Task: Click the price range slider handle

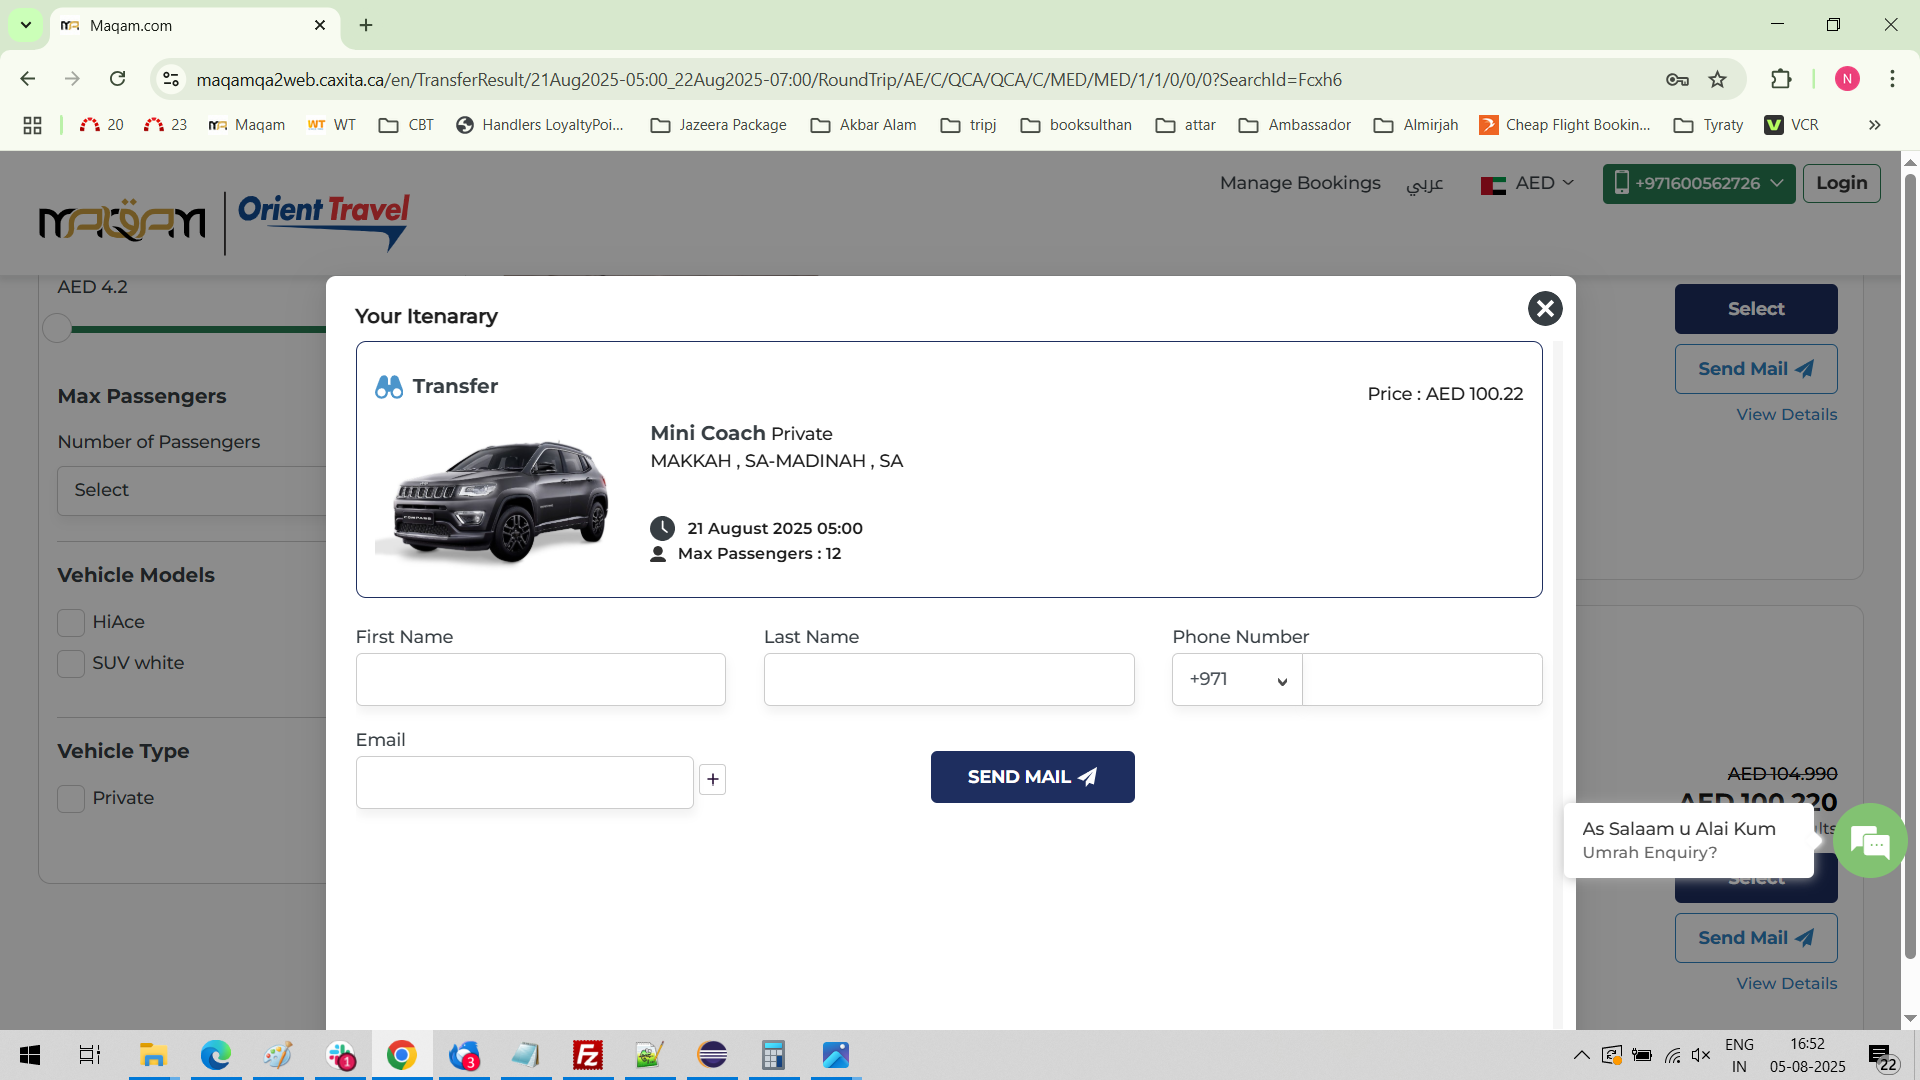Action: tap(57, 328)
